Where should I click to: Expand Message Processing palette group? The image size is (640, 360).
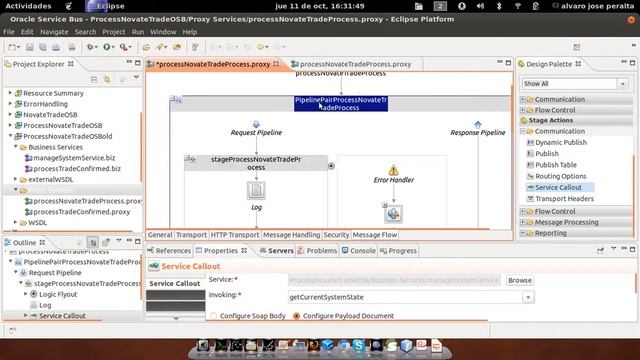pos(522,222)
